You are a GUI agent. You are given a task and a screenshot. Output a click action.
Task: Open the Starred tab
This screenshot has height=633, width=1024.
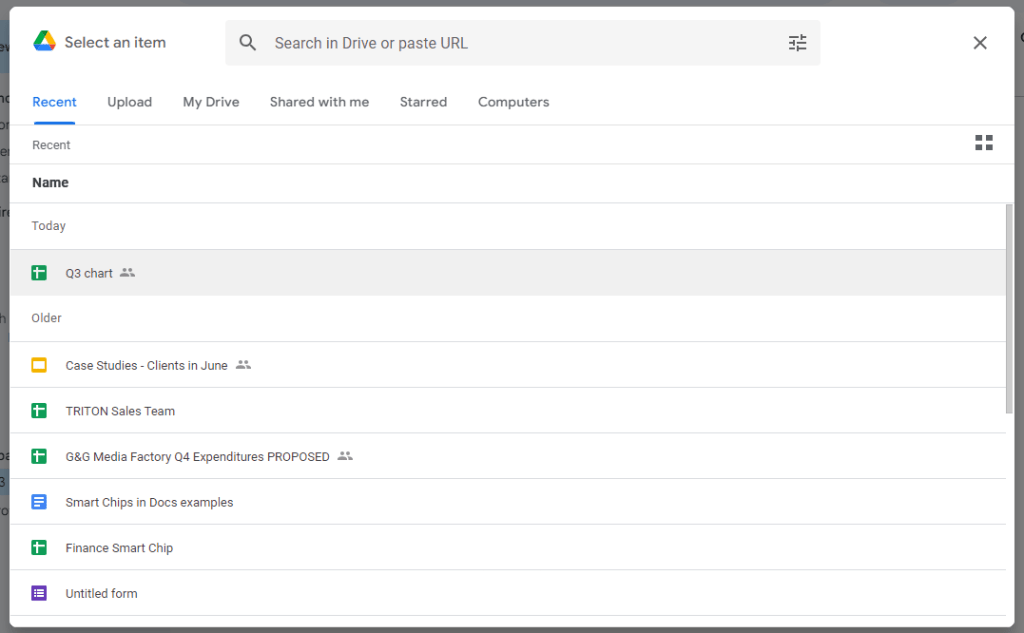tap(423, 102)
